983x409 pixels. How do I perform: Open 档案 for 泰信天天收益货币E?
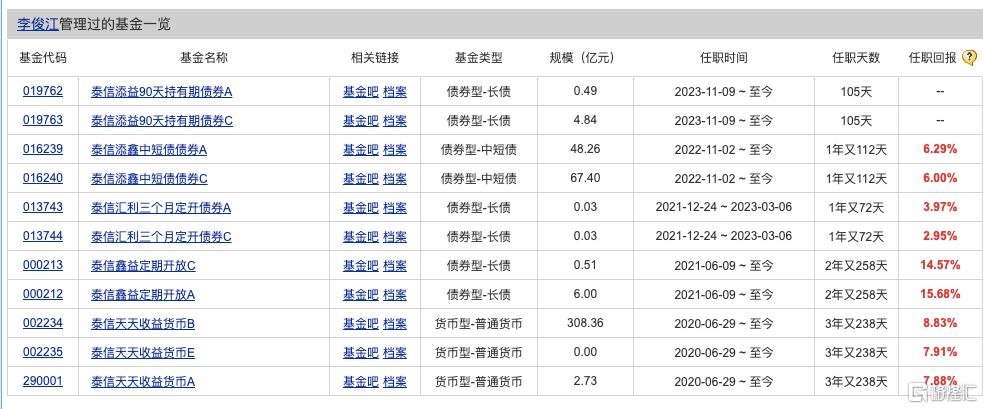click(x=395, y=353)
